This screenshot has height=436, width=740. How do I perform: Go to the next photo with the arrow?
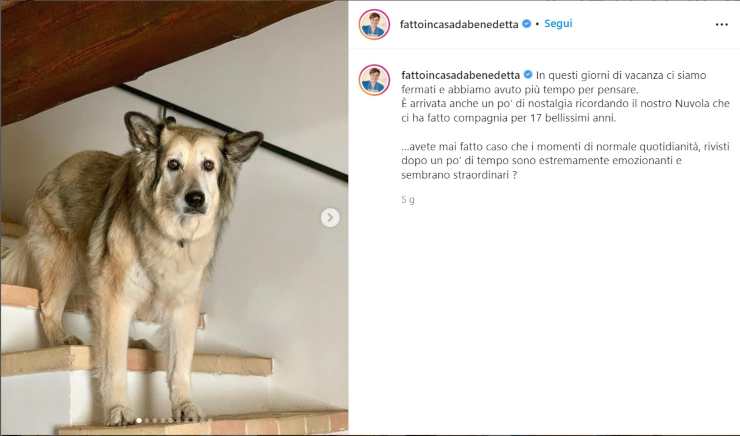click(330, 218)
